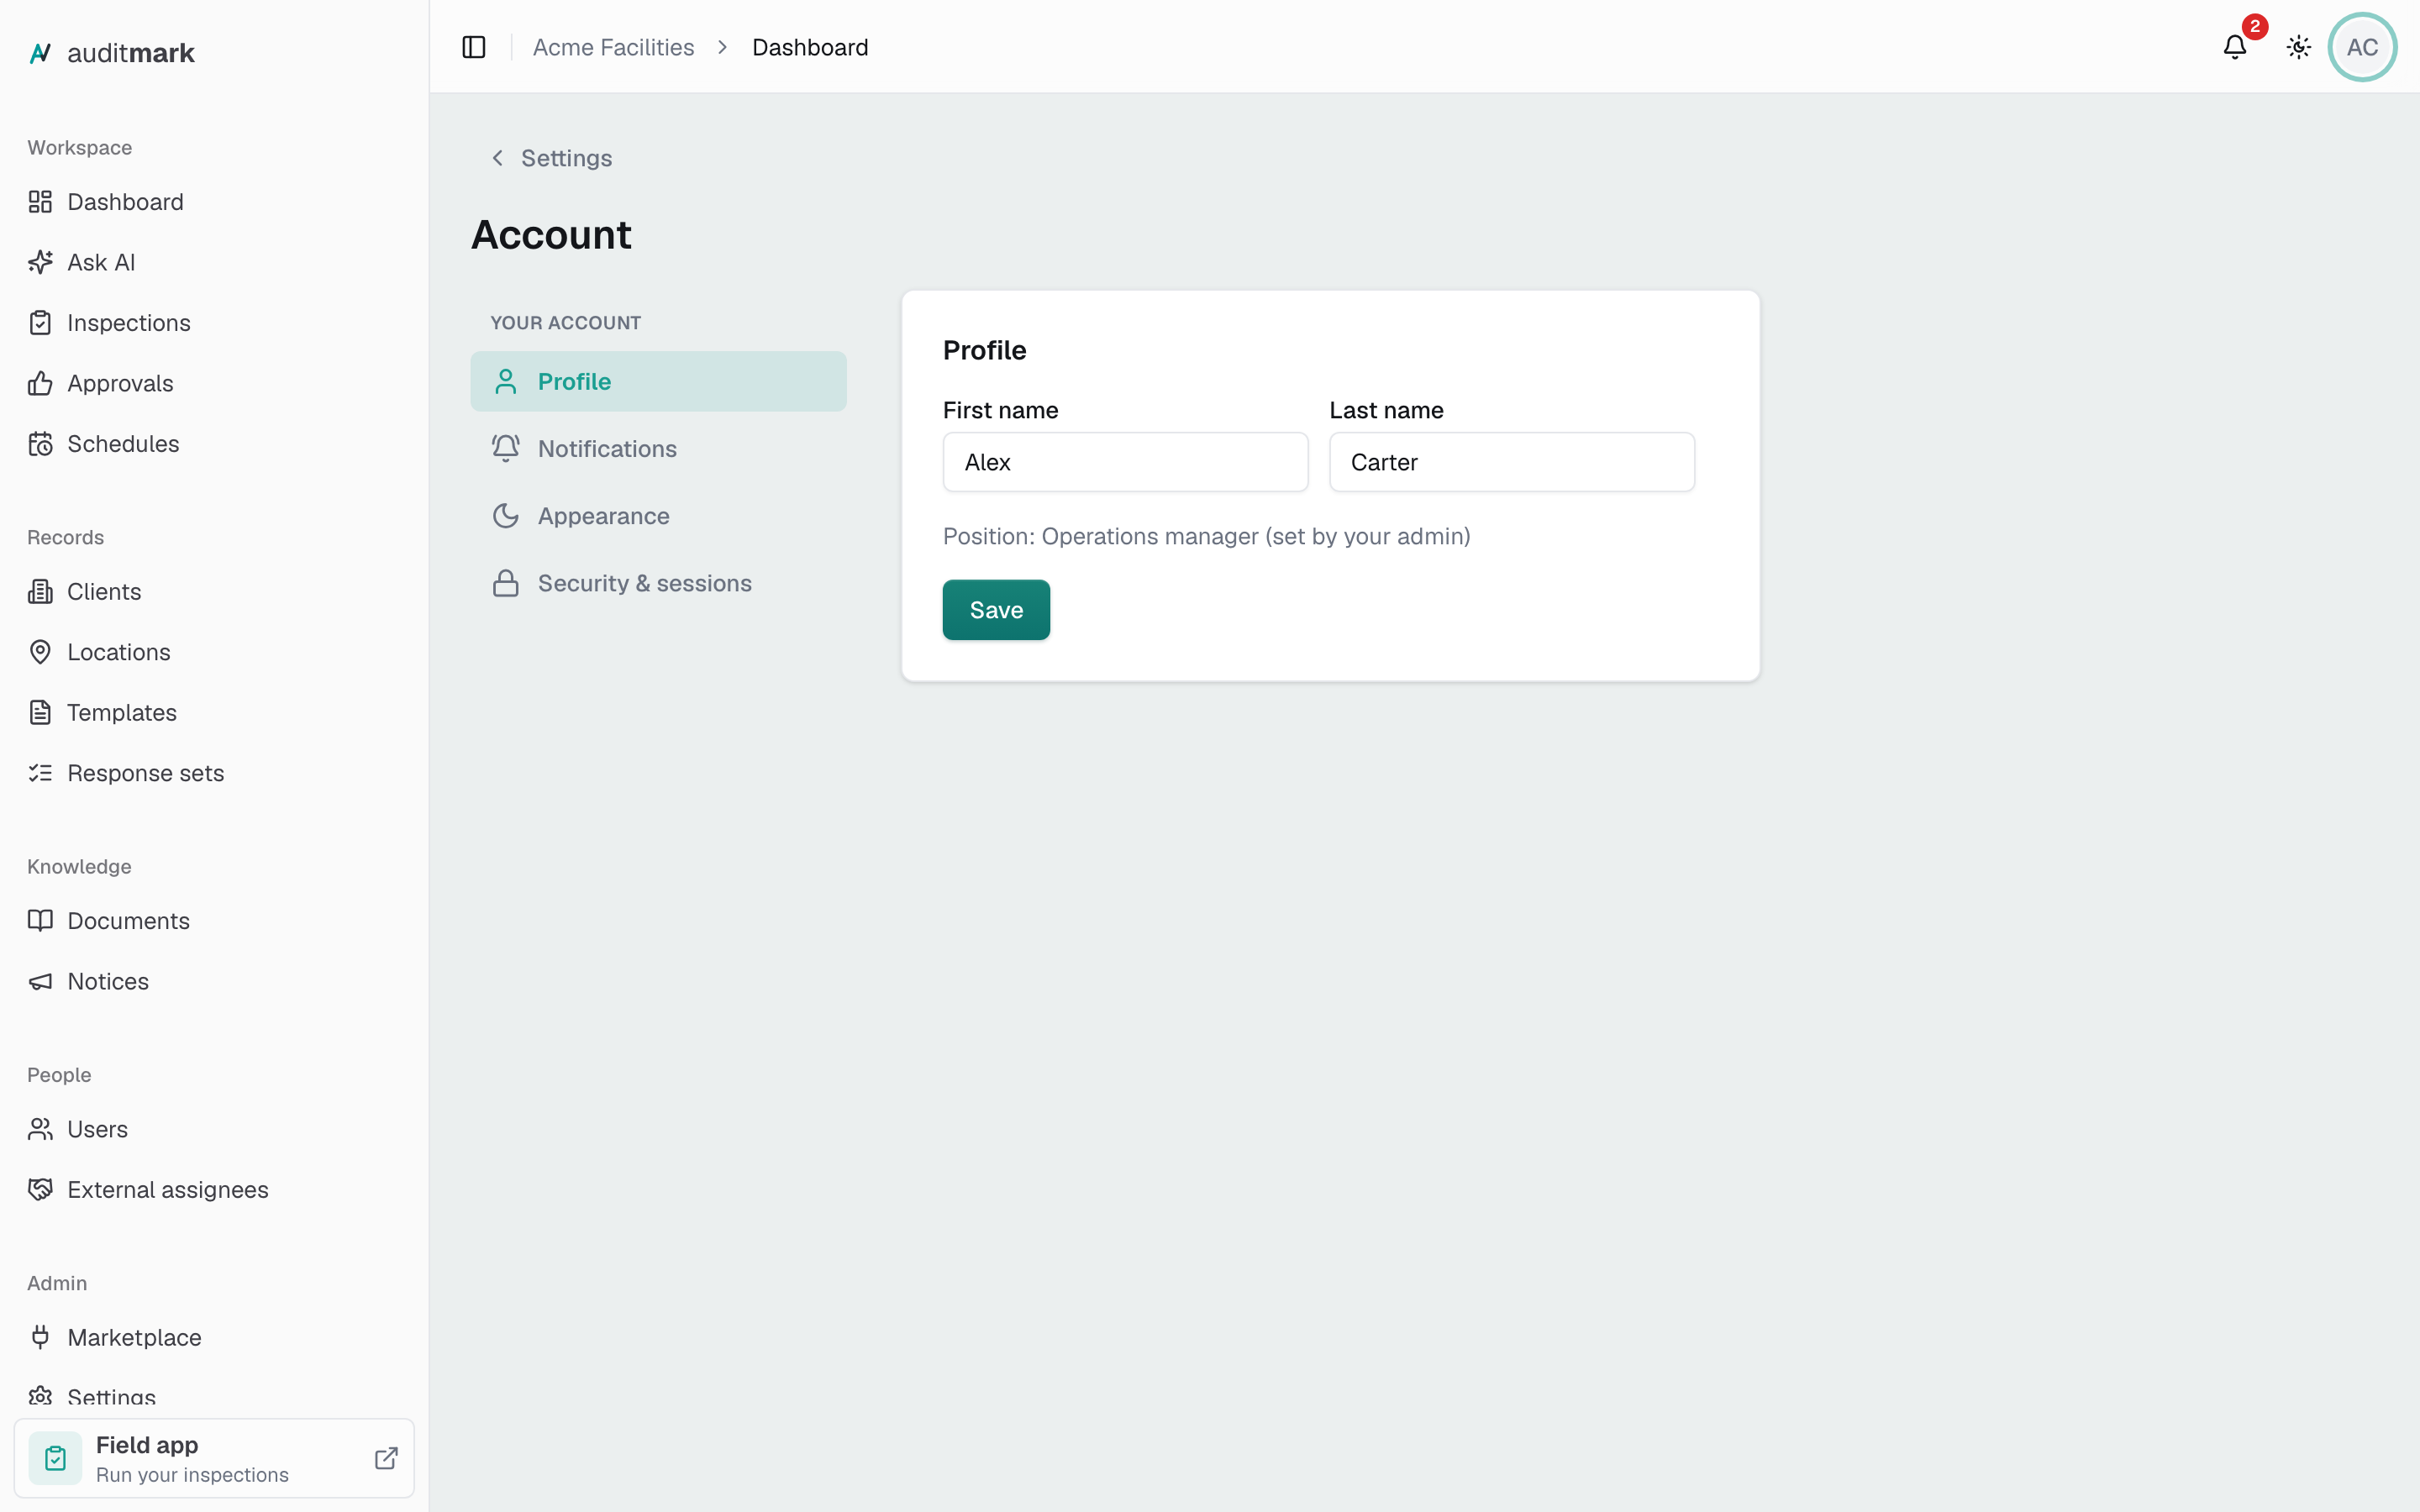The height and width of the screenshot is (1512, 2420).
Task: Open Users in the sidebar
Action: 214,1129
